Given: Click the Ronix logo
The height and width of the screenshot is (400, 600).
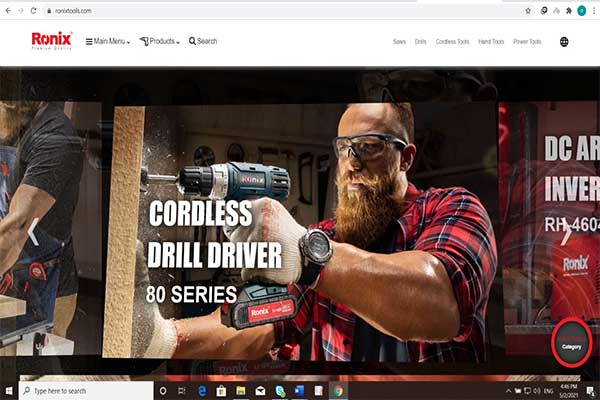Looking at the screenshot, I should [x=51, y=41].
